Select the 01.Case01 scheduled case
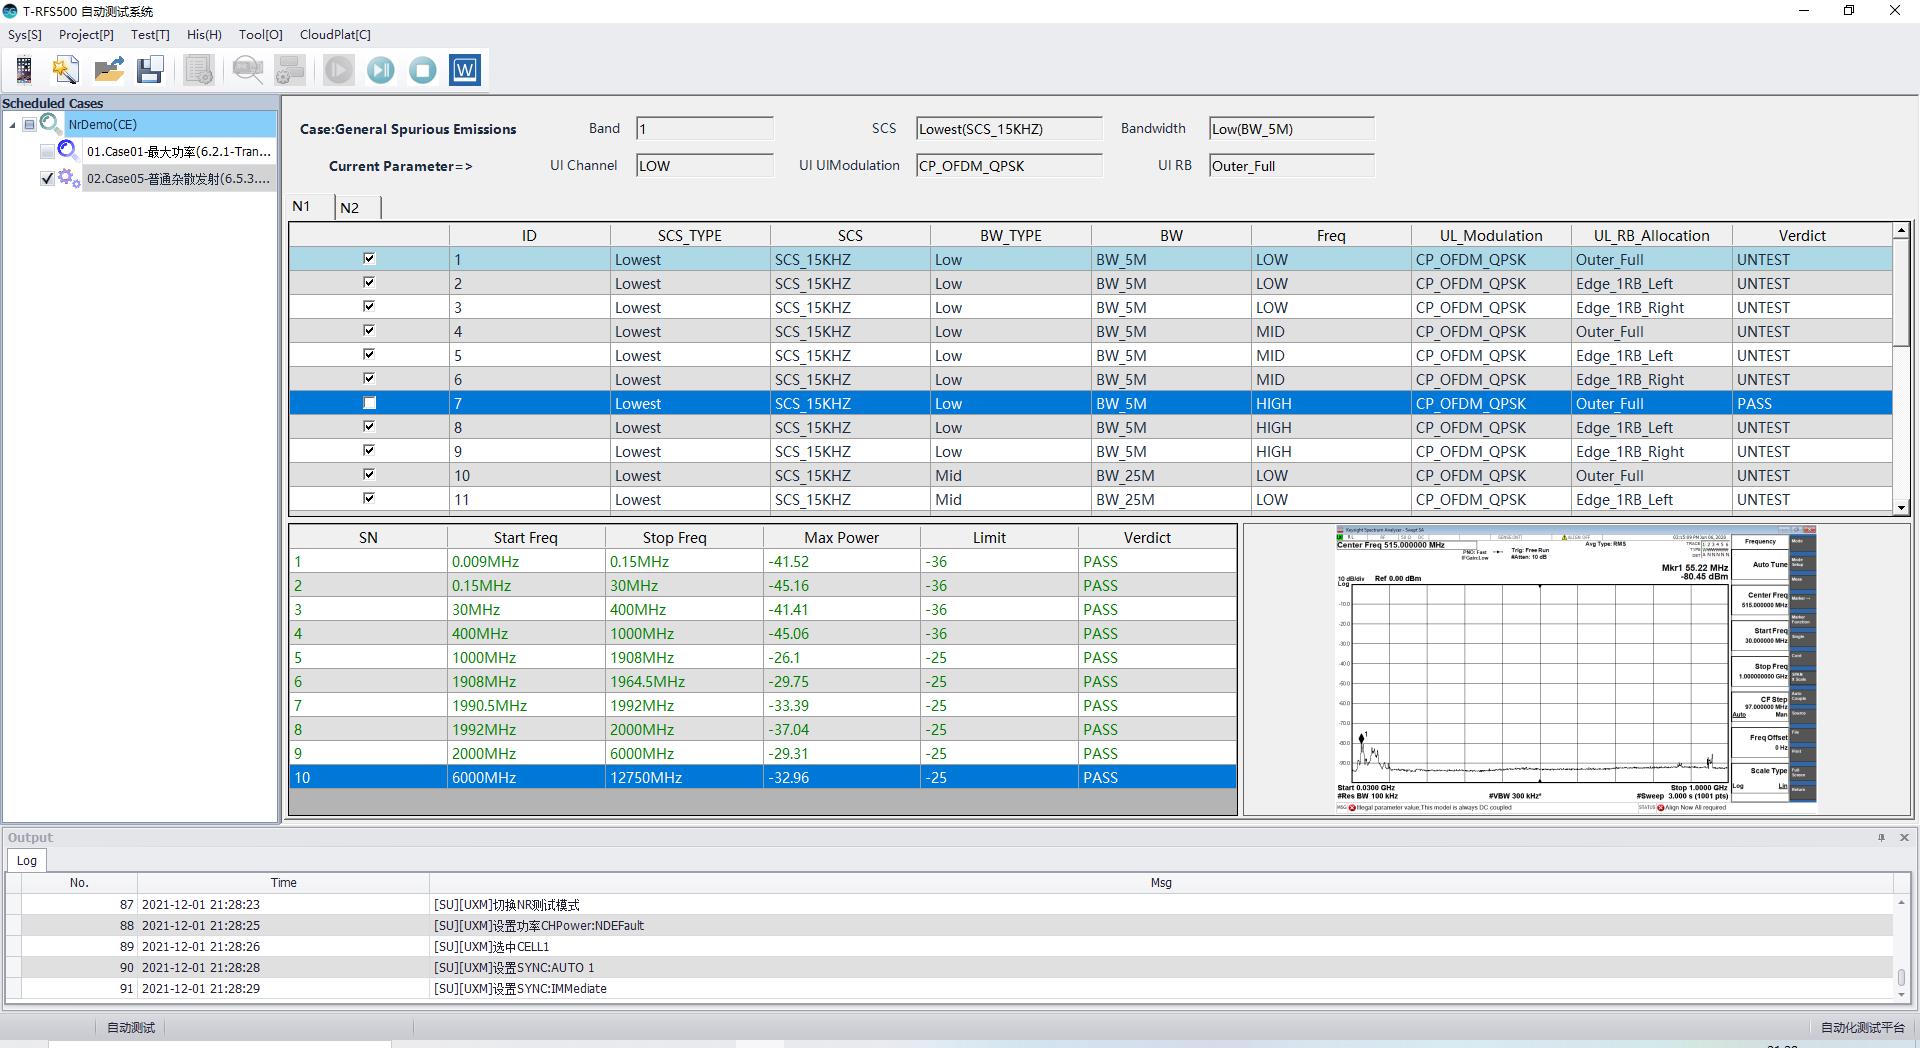Image resolution: width=1920 pixels, height=1048 pixels. click(x=178, y=152)
